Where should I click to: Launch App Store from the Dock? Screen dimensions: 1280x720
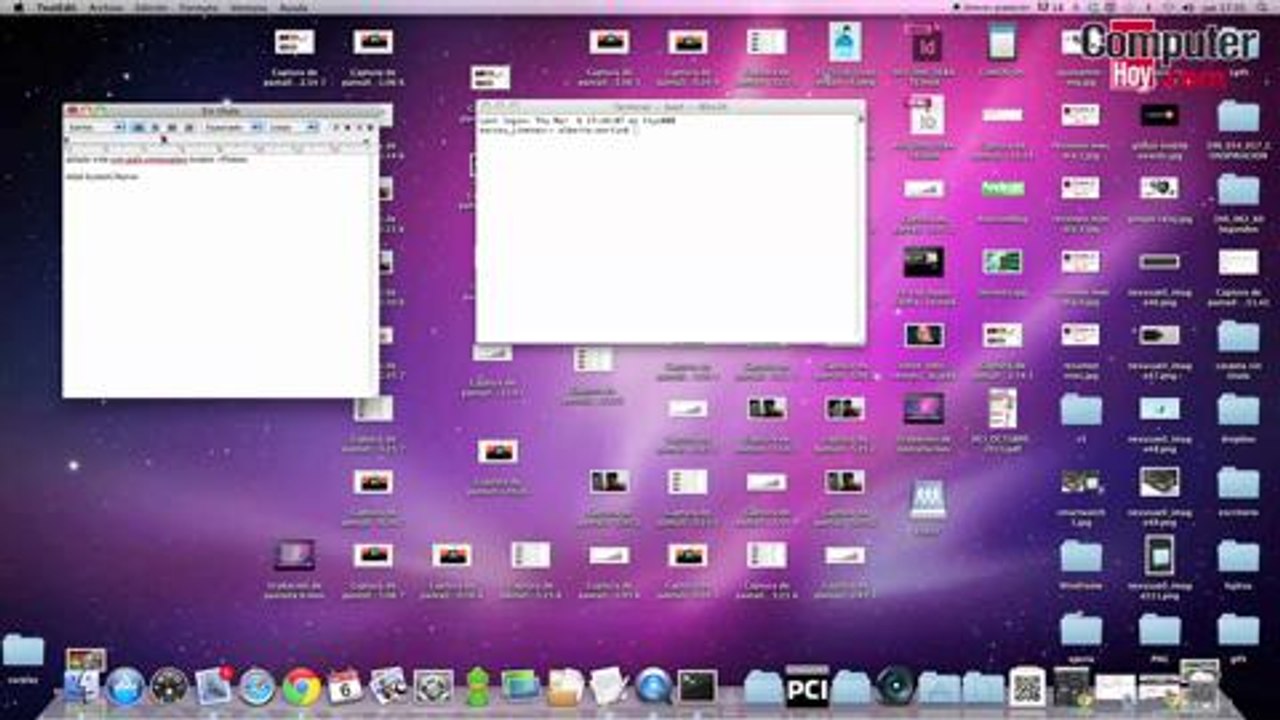click(x=125, y=686)
